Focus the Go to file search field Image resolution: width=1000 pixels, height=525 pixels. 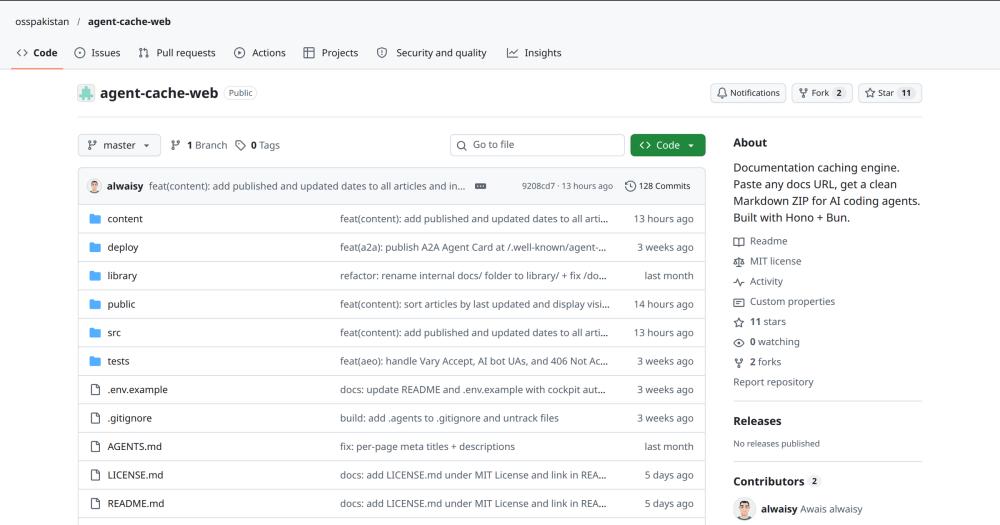click(537, 145)
